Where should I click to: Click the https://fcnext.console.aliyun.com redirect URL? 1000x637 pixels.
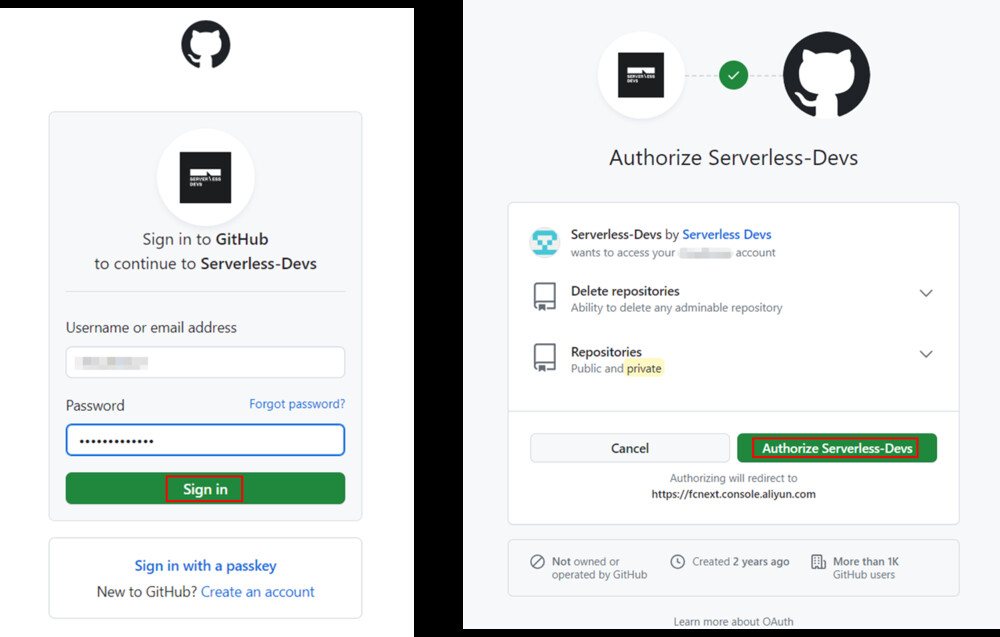point(733,494)
